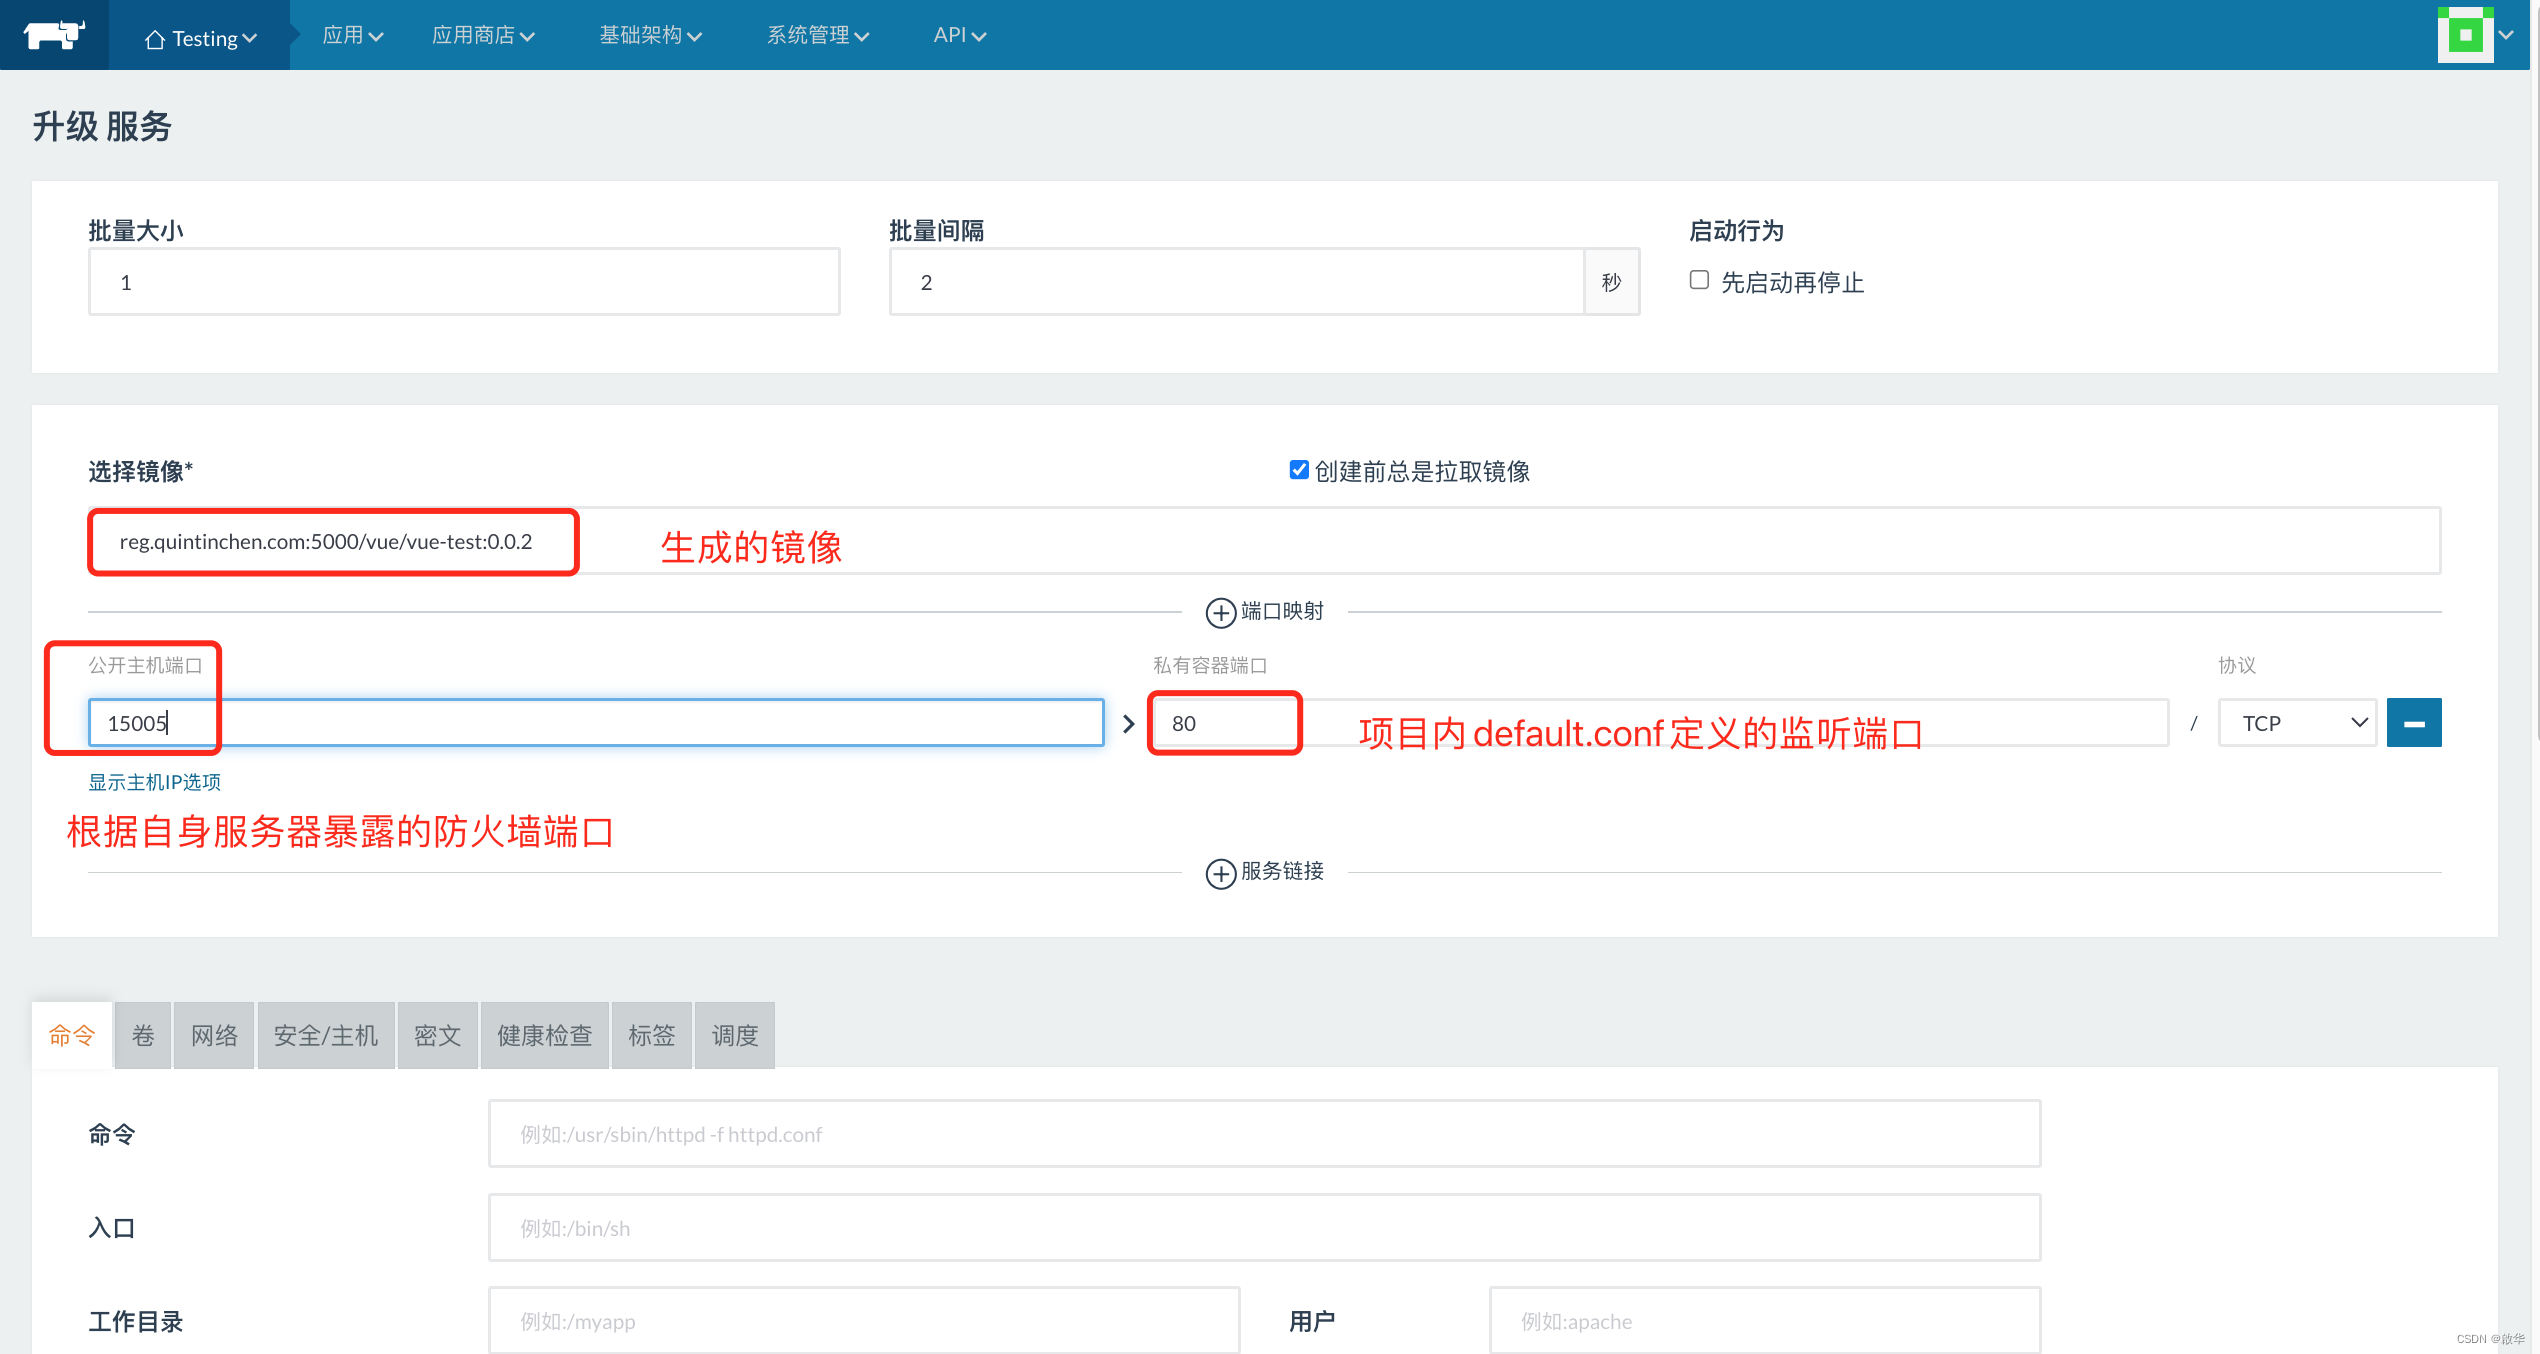
Task: Open the TCP protocol dropdown
Action: 2297,722
